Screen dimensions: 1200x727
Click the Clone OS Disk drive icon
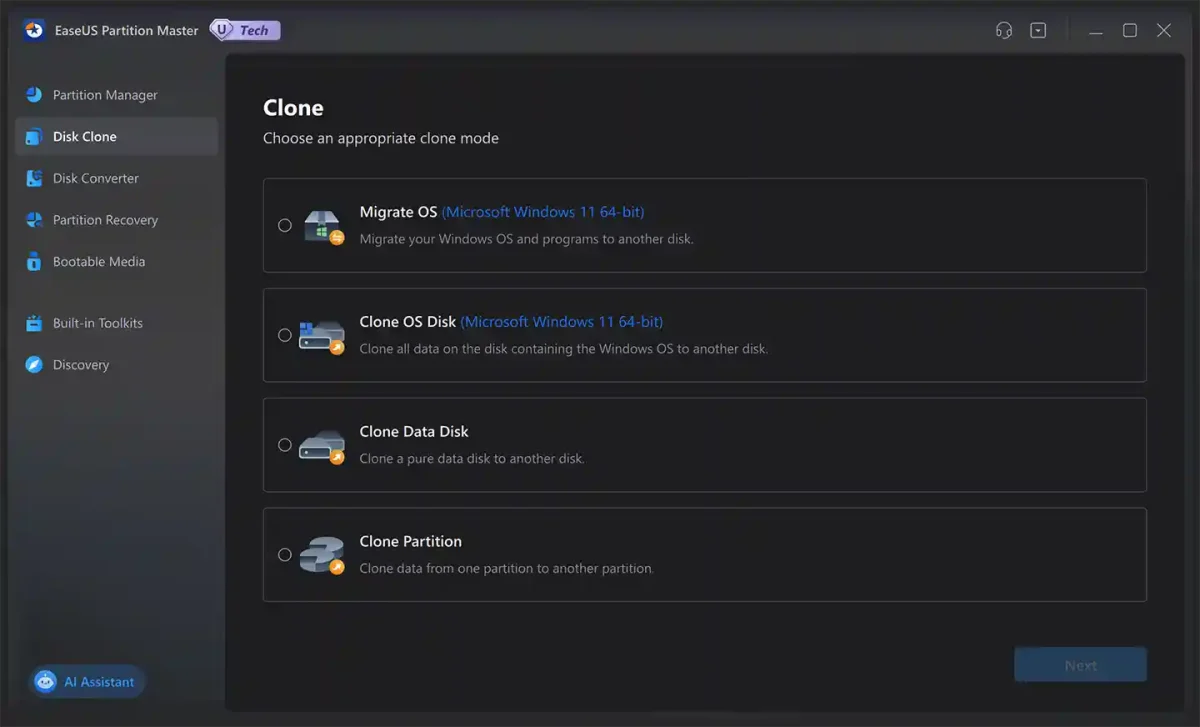322,337
